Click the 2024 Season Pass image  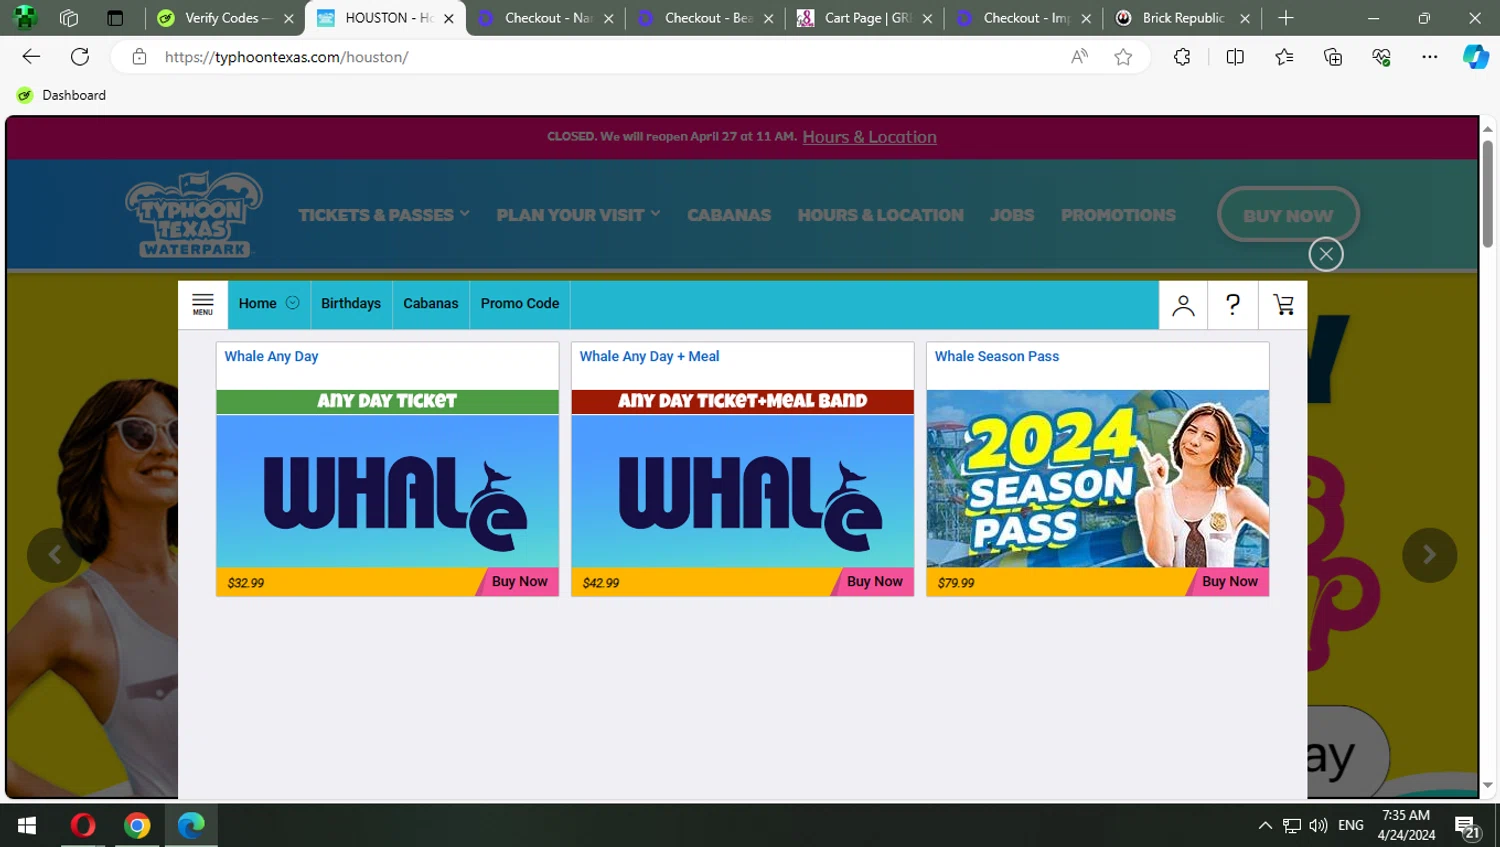(x=1097, y=478)
